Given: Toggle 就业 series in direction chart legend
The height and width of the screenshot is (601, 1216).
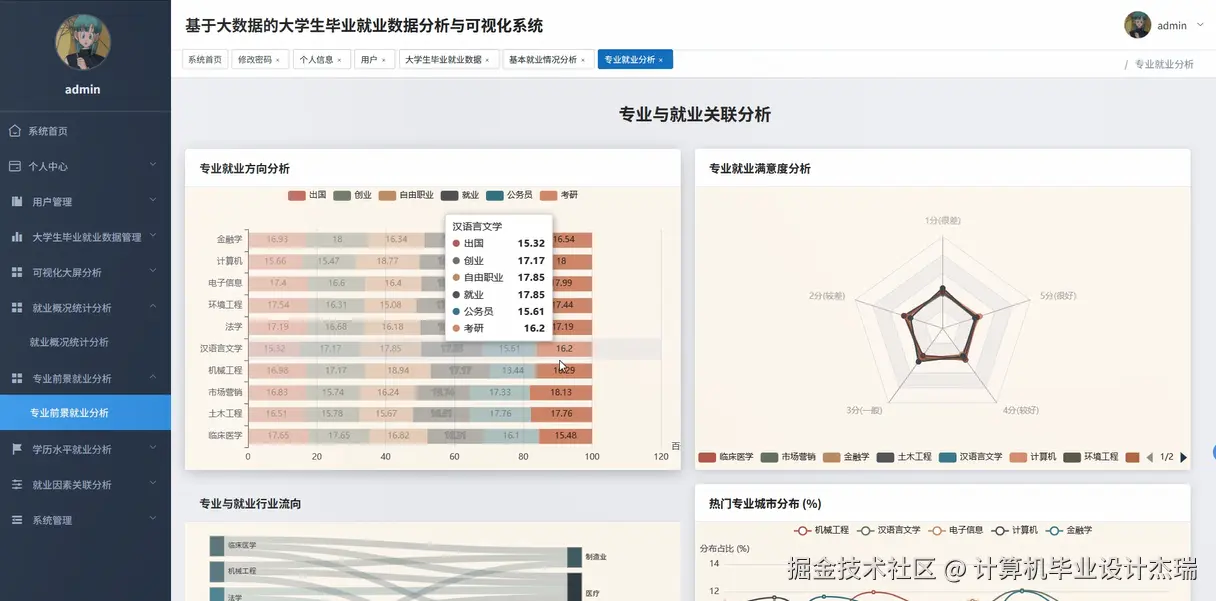Looking at the screenshot, I should coord(460,196).
